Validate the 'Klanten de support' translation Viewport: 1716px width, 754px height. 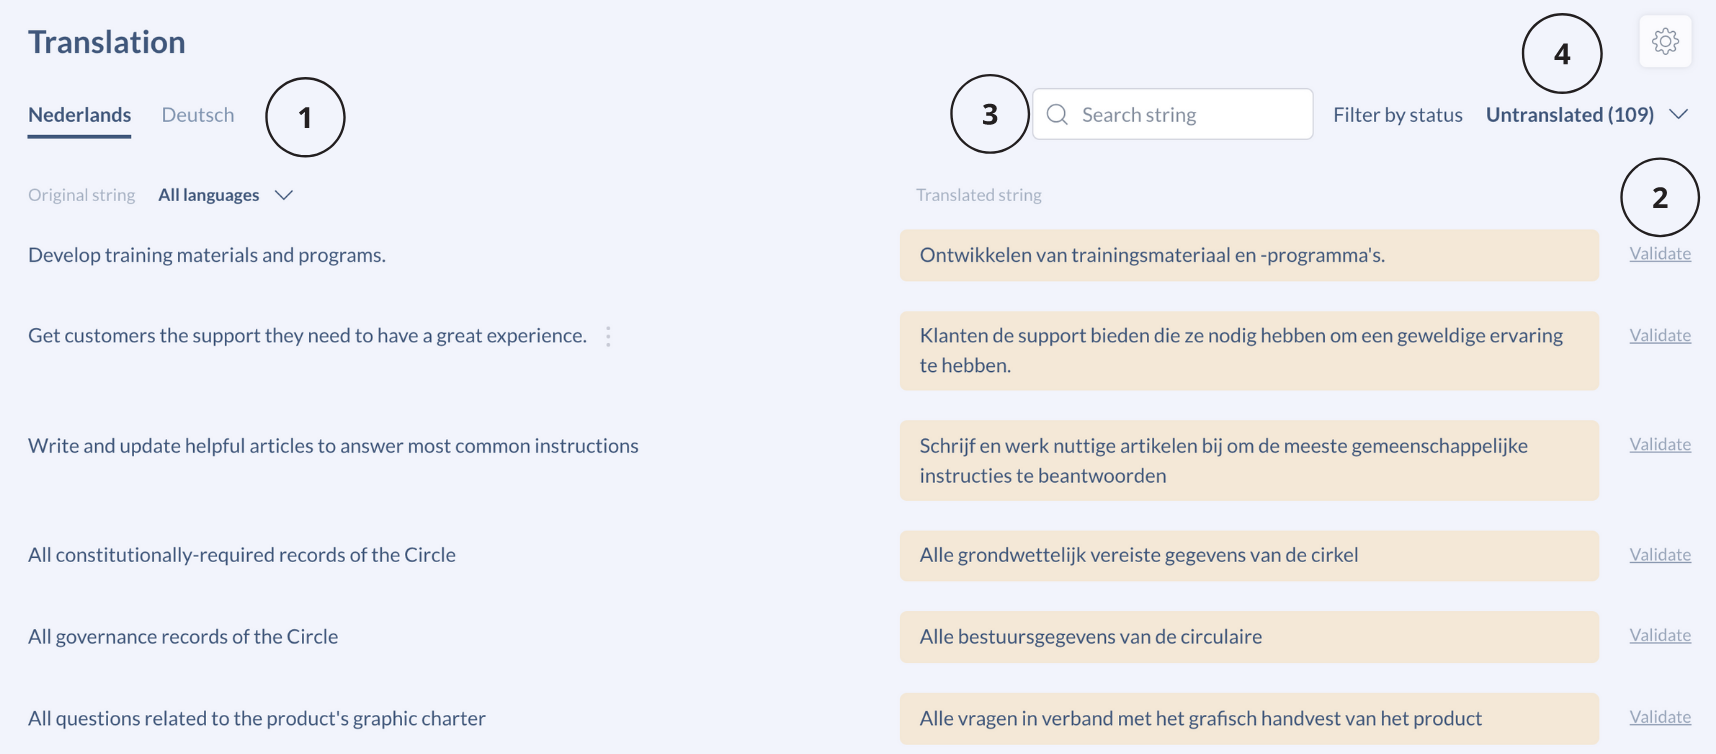point(1660,336)
